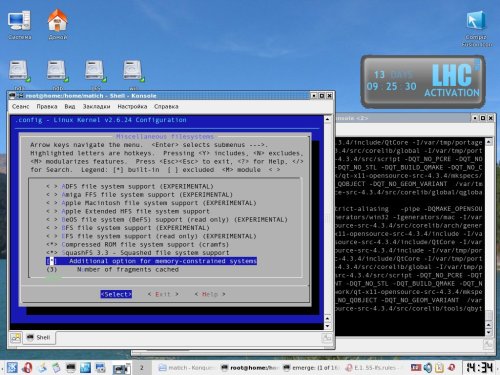Click the scroll-up arrow in front Konsole

pyautogui.click(x=327, y=119)
